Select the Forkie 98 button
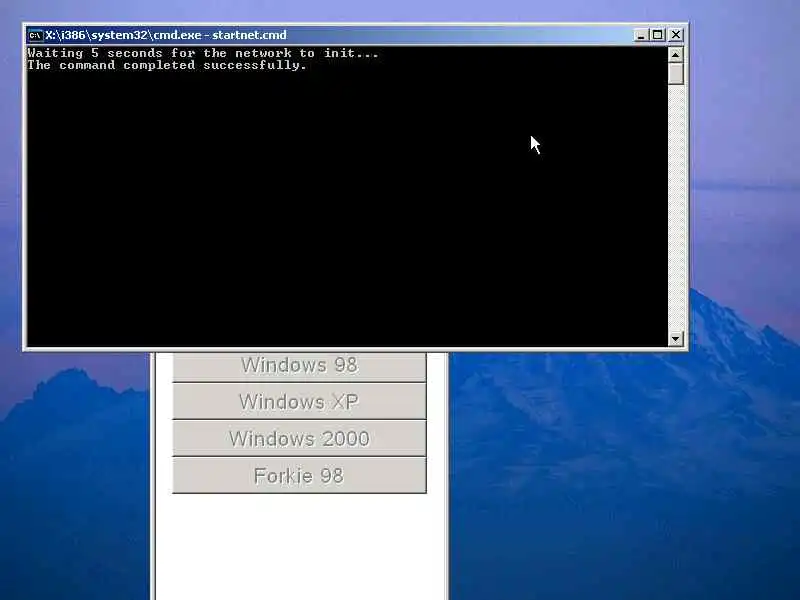Image resolution: width=800 pixels, height=600 pixels. [x=299, y=476]
